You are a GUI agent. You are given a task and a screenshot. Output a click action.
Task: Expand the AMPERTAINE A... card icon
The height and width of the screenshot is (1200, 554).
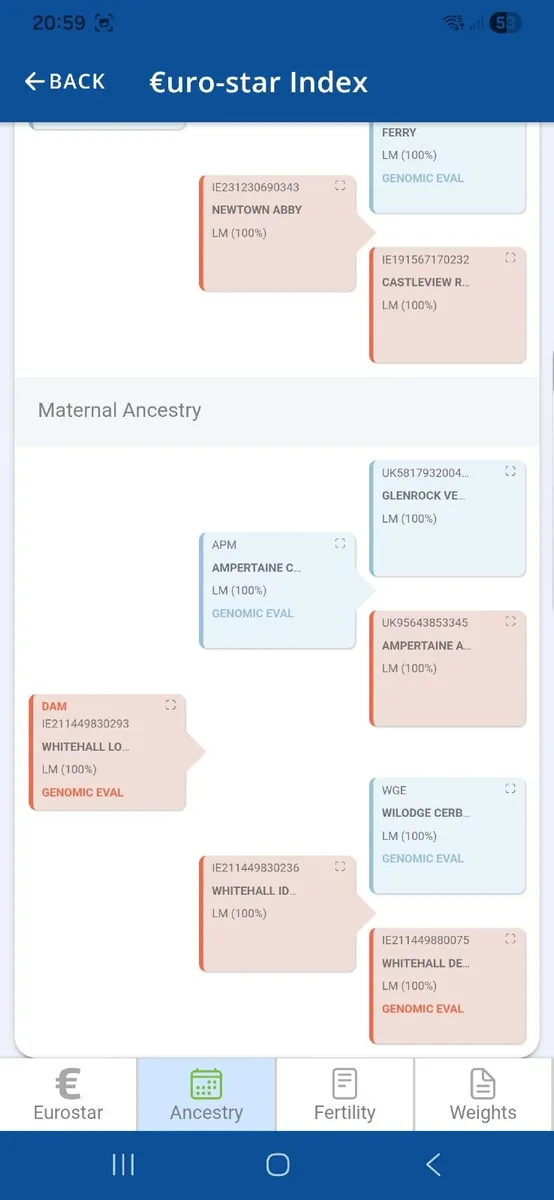(x=510, y=621)
